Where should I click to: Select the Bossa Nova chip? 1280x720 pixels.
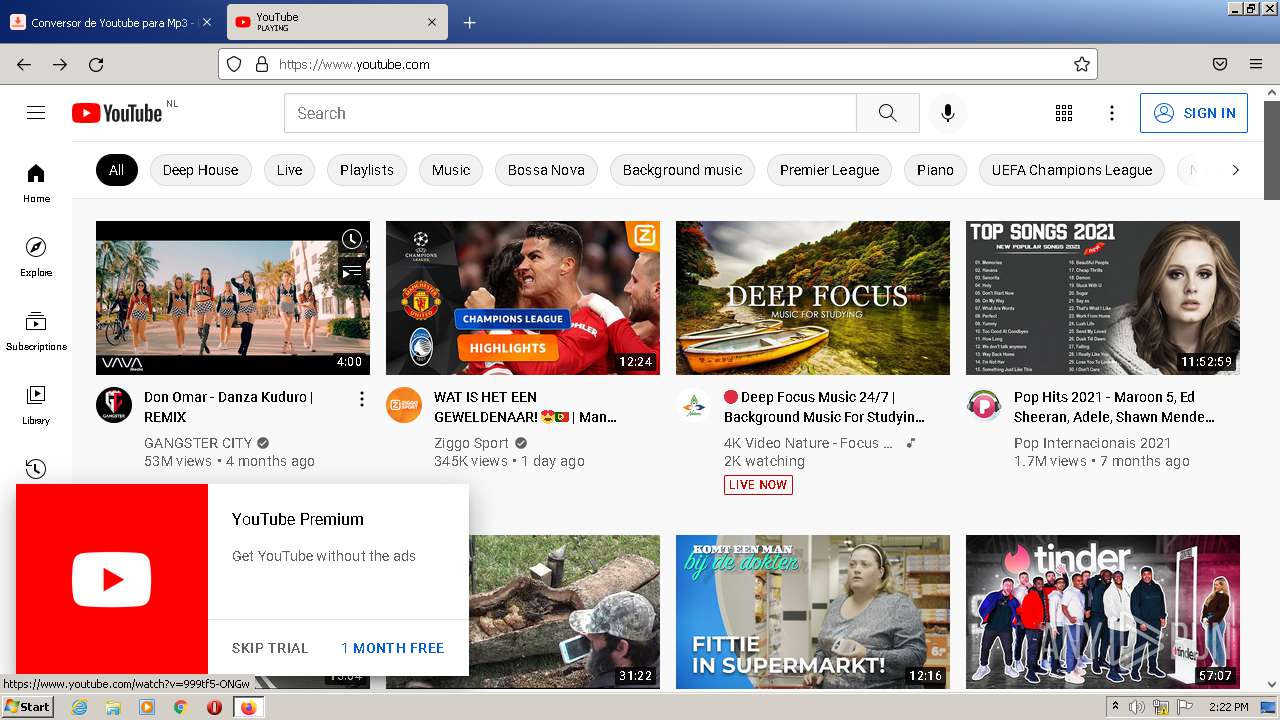point(546,170)
